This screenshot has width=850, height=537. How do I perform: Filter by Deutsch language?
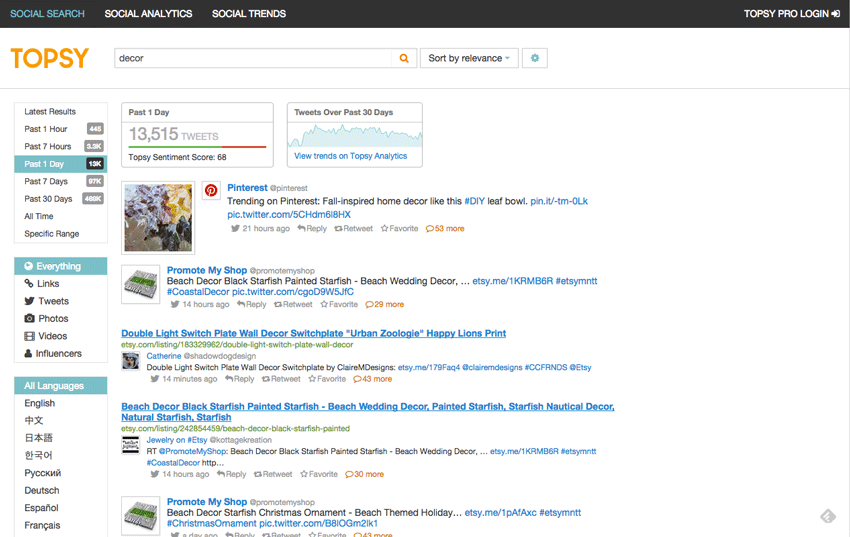(x=42, y=490)
